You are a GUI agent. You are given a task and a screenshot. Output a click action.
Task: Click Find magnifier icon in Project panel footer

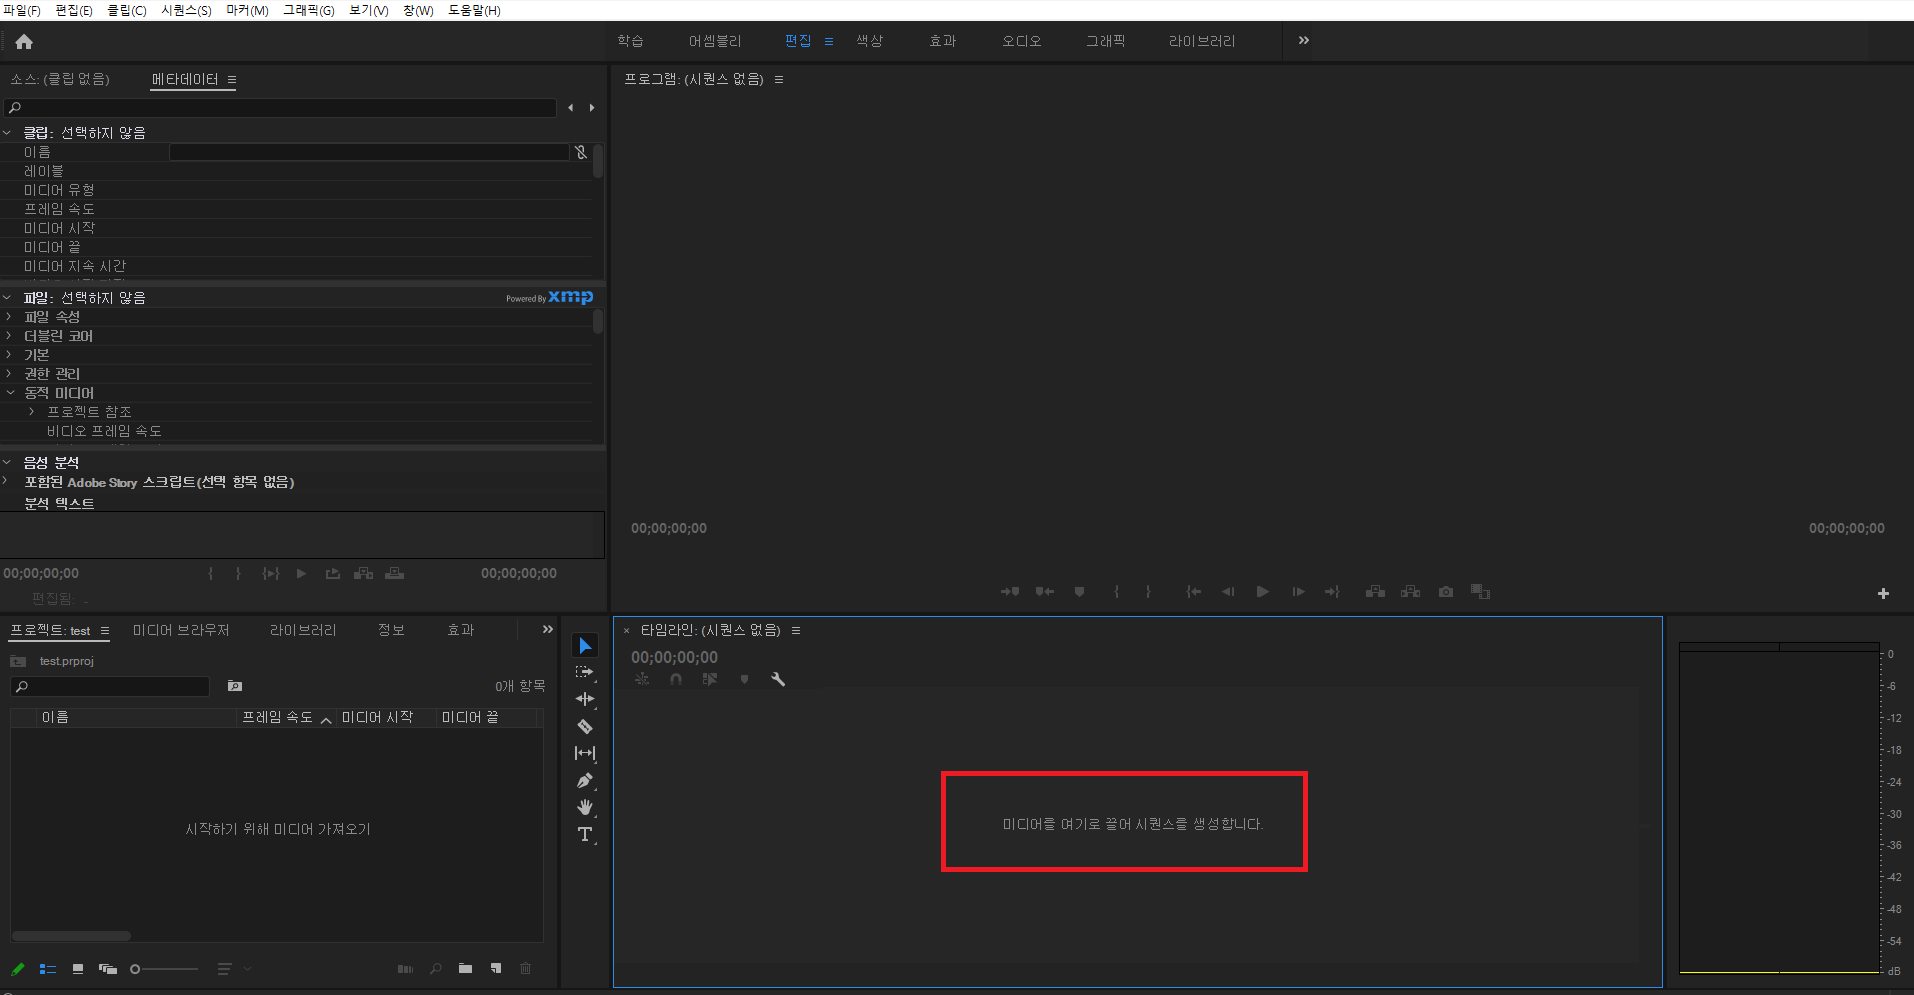[436, 968]
